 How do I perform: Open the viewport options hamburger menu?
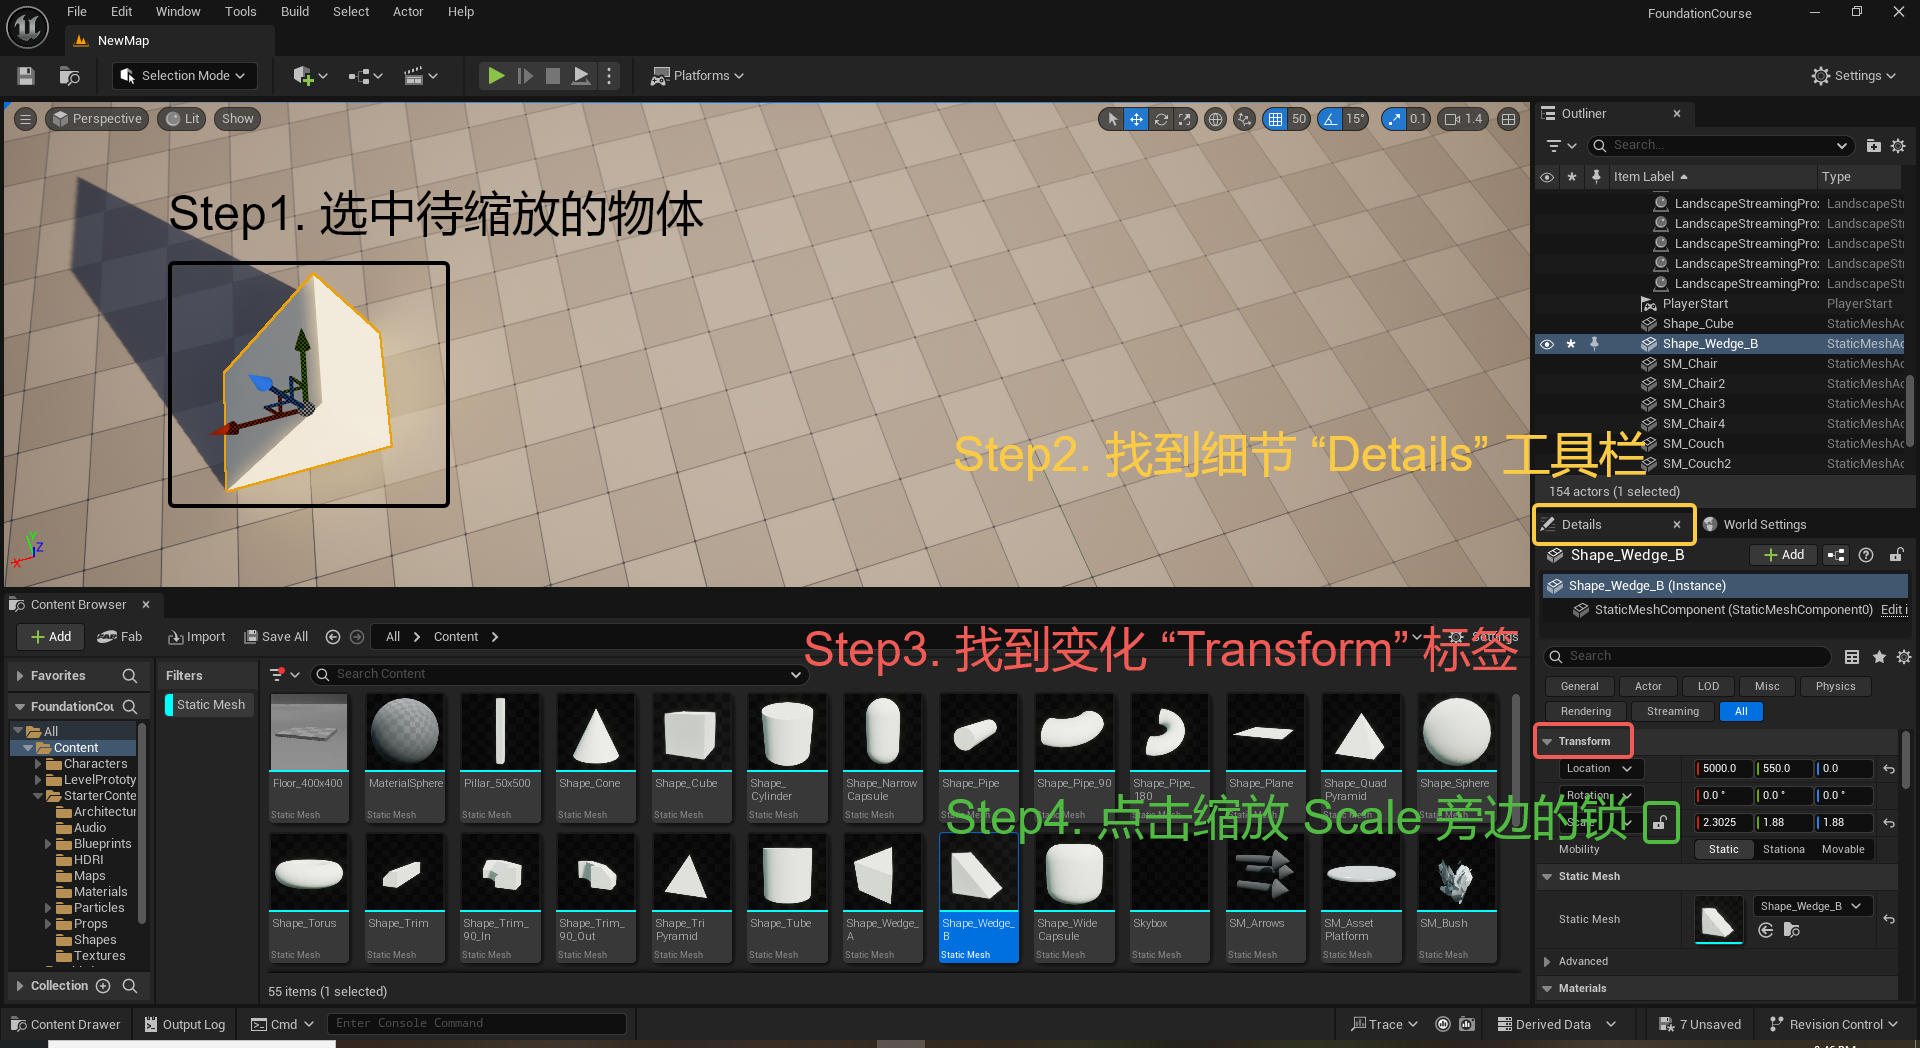click(26, 119)
